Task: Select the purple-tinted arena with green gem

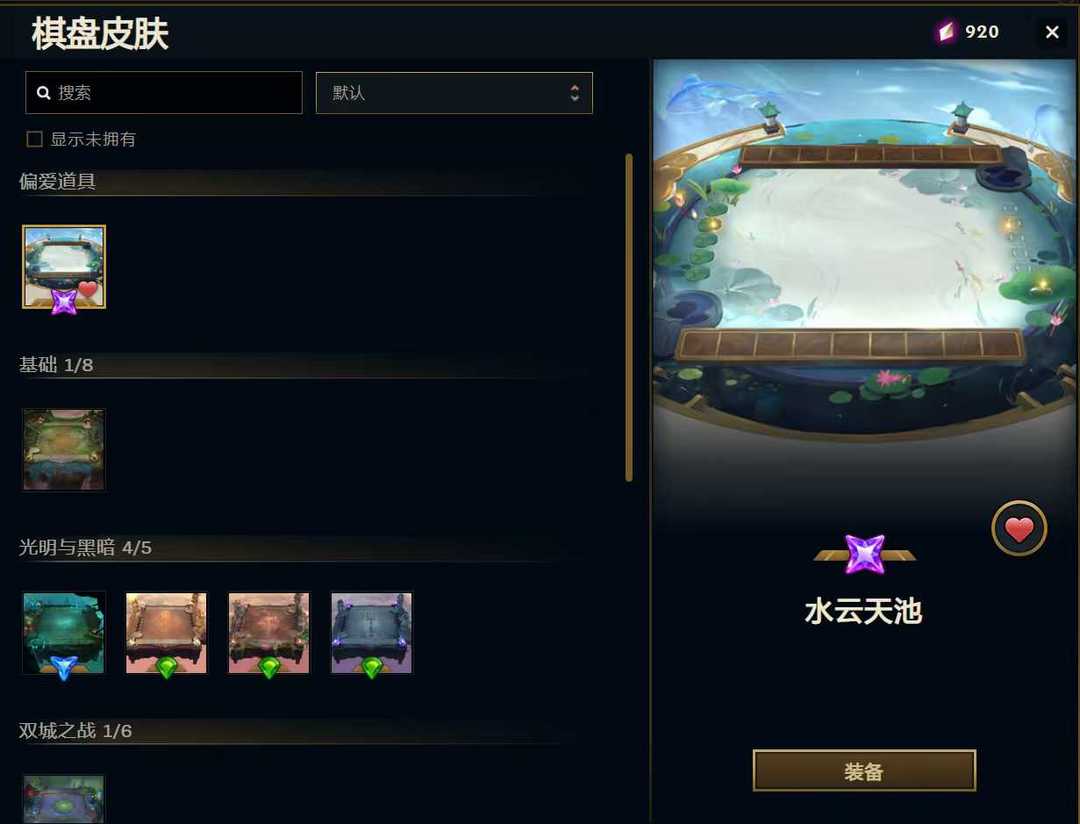Action: [x=371, y=632]
